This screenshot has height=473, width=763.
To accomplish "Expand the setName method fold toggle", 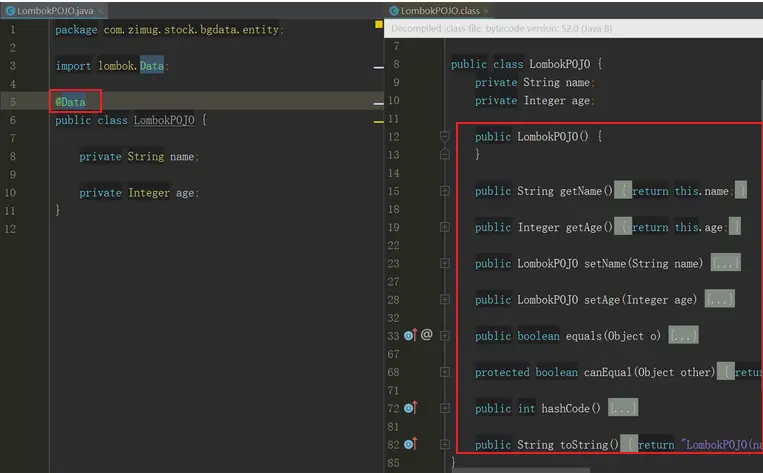I will (x=445, y=263).
